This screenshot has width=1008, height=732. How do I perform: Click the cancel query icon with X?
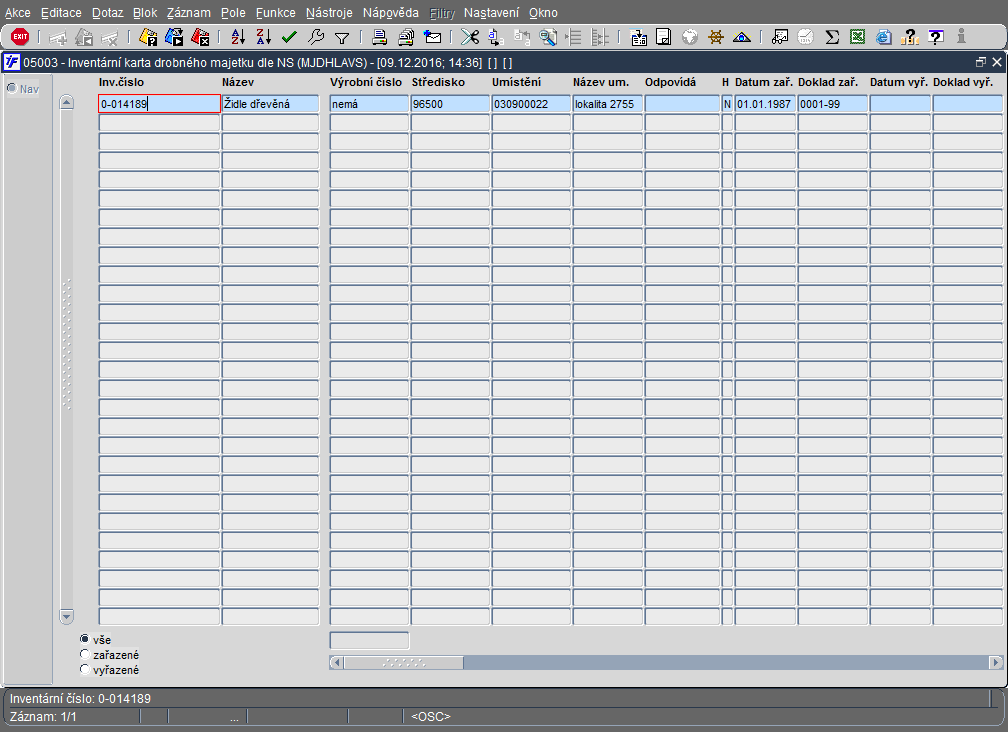[x=201, y=37]
